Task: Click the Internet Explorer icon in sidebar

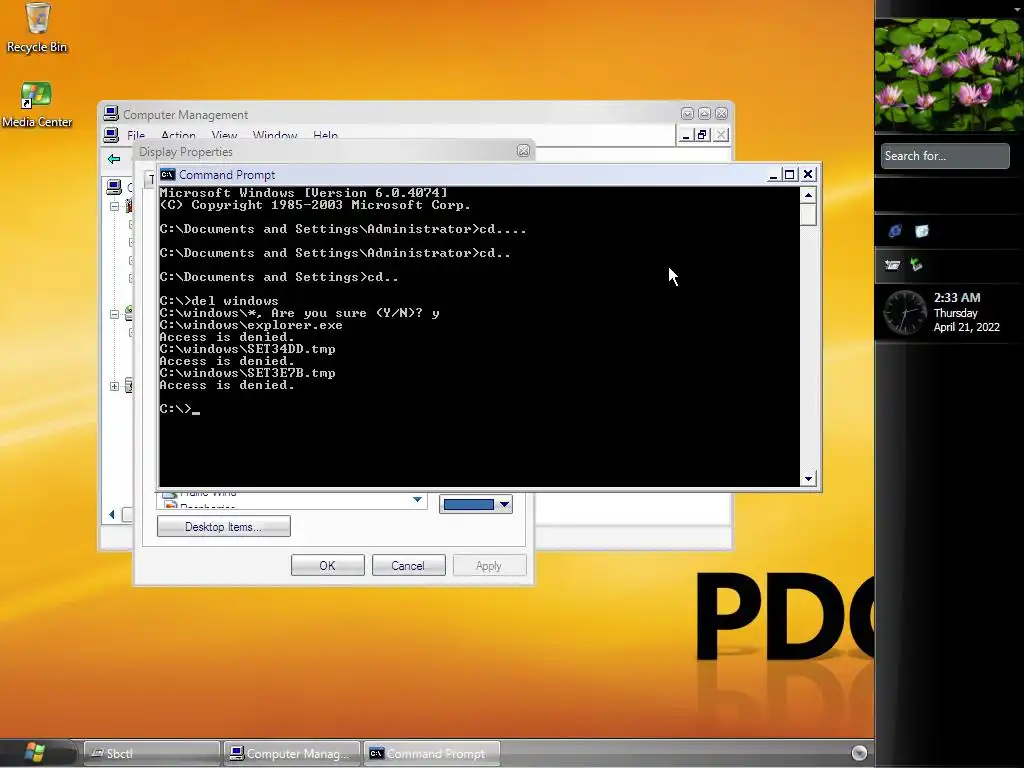Action: pyautogui.click(x=895, y=231)
